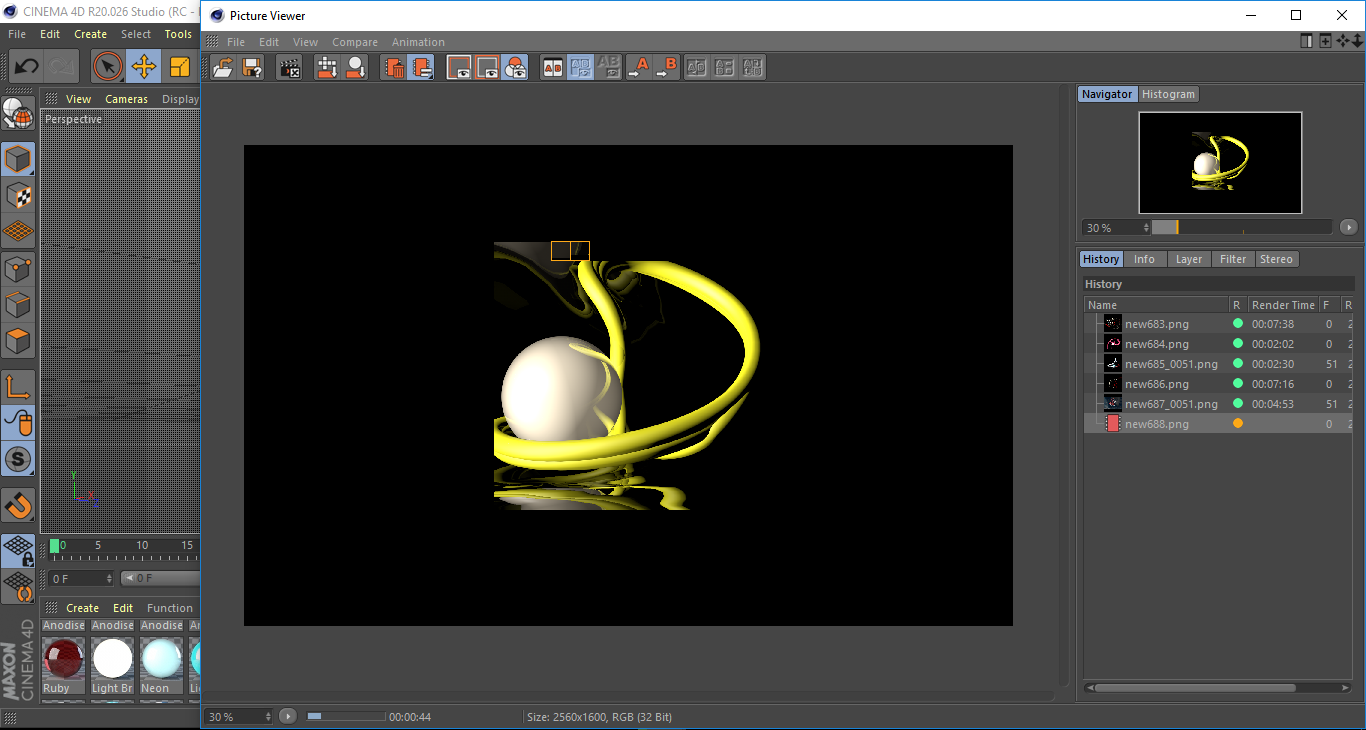Select new683.png in History list

point(1156,324)
